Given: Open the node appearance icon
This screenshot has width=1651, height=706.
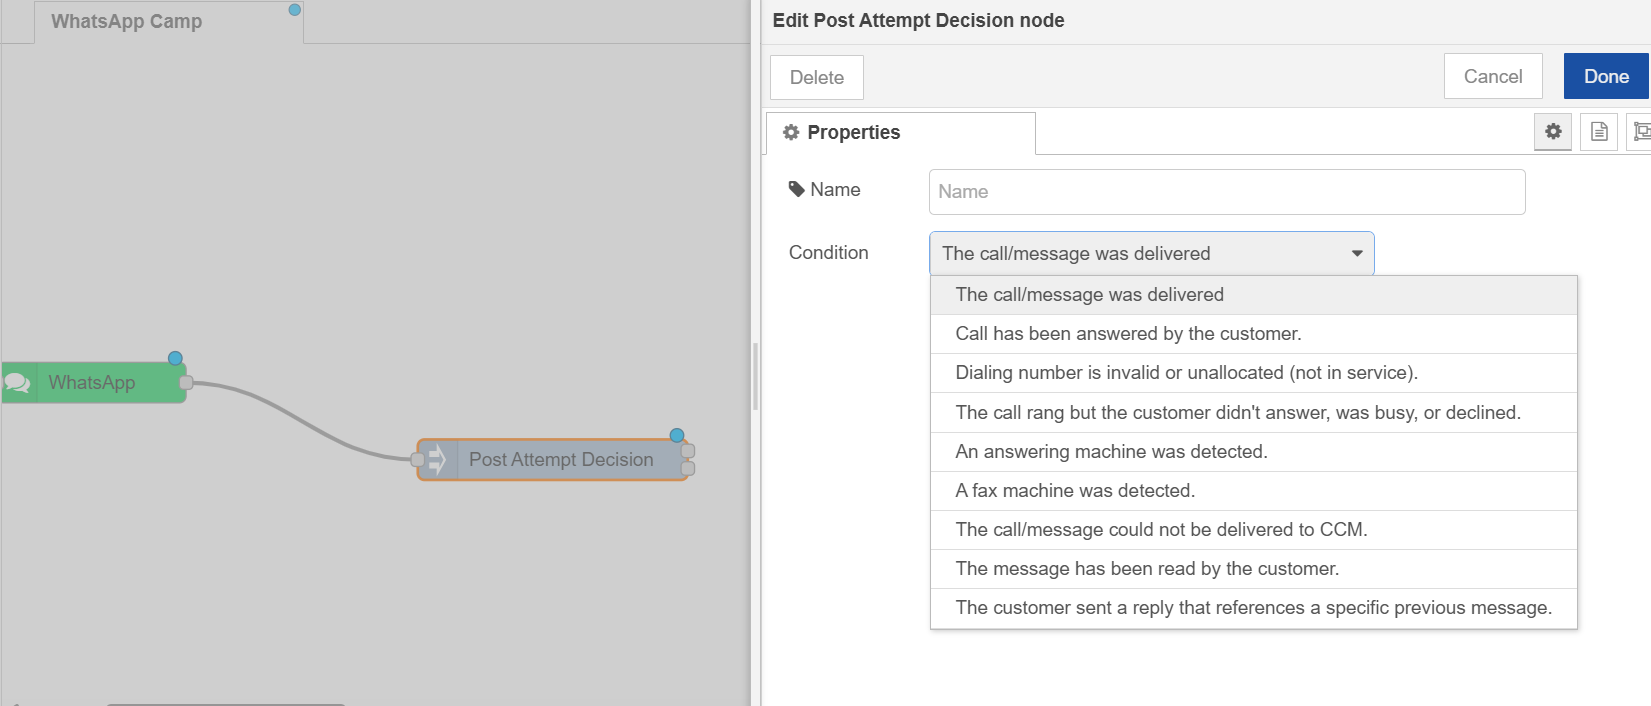Looking at the screenshot, I should pos(1640,132).
